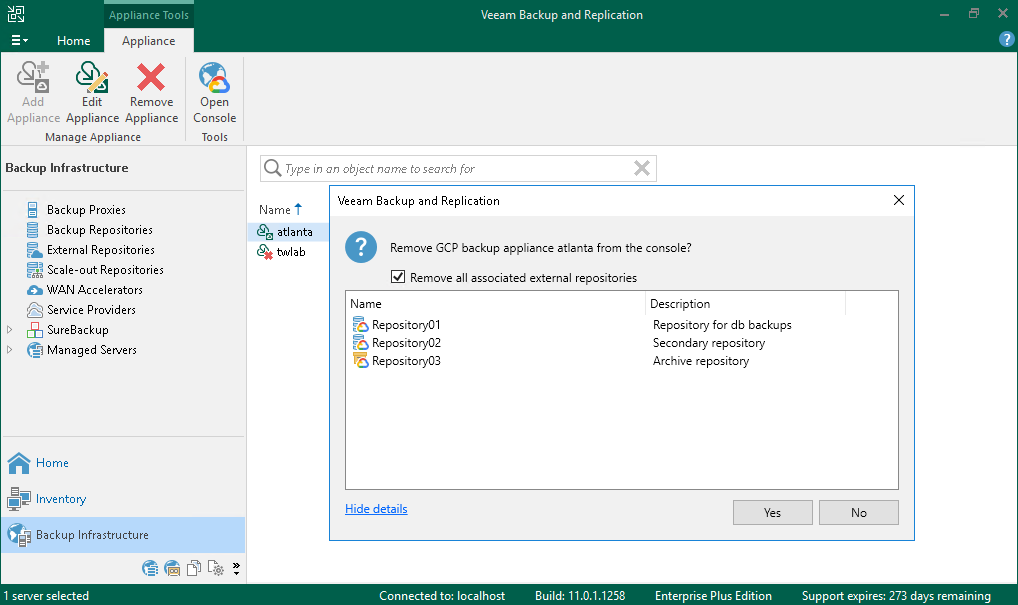
Task: Click the Appliance Tools contextual tab
Action: (x=149, y=15)
